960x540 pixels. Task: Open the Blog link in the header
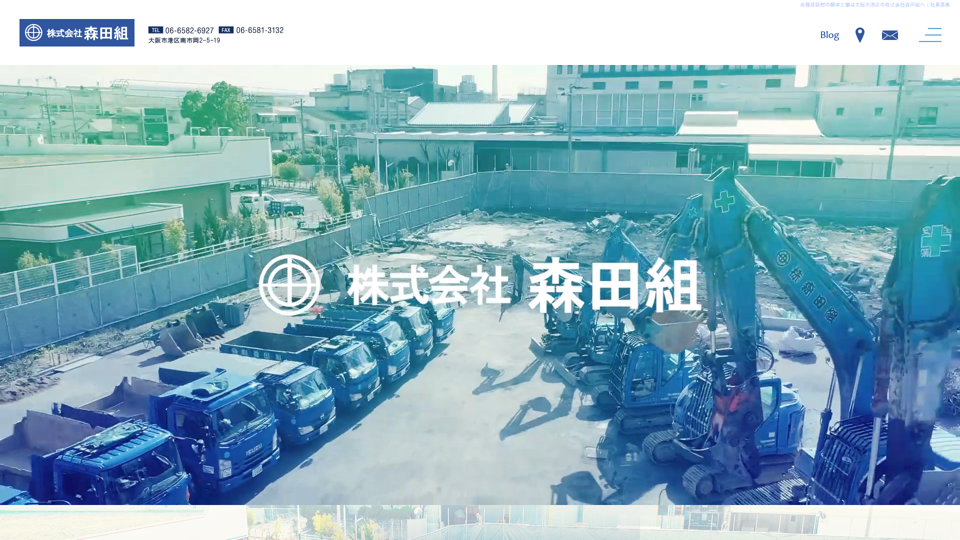[x=829, y=35]
